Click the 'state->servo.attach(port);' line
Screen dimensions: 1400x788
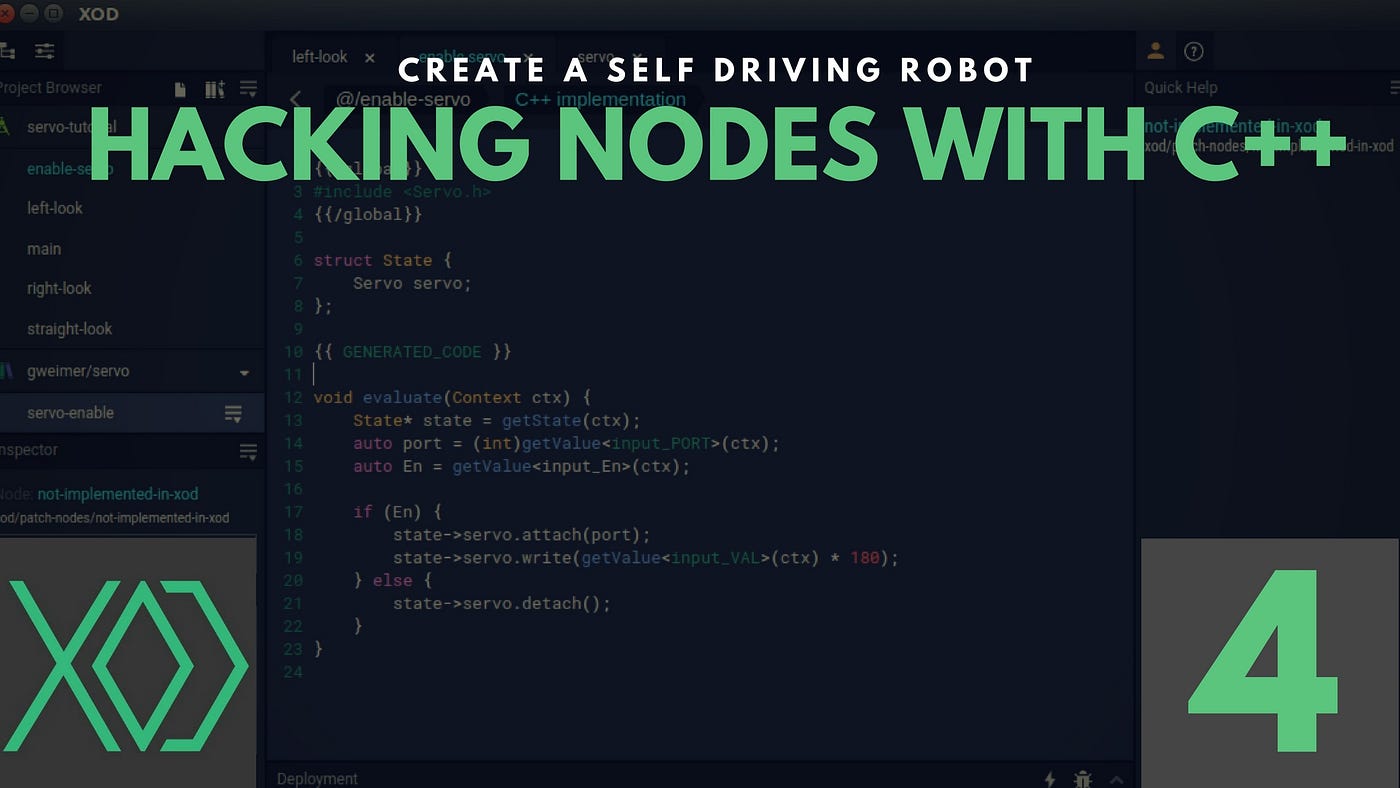pyautogui.click(x=521, y=535)
